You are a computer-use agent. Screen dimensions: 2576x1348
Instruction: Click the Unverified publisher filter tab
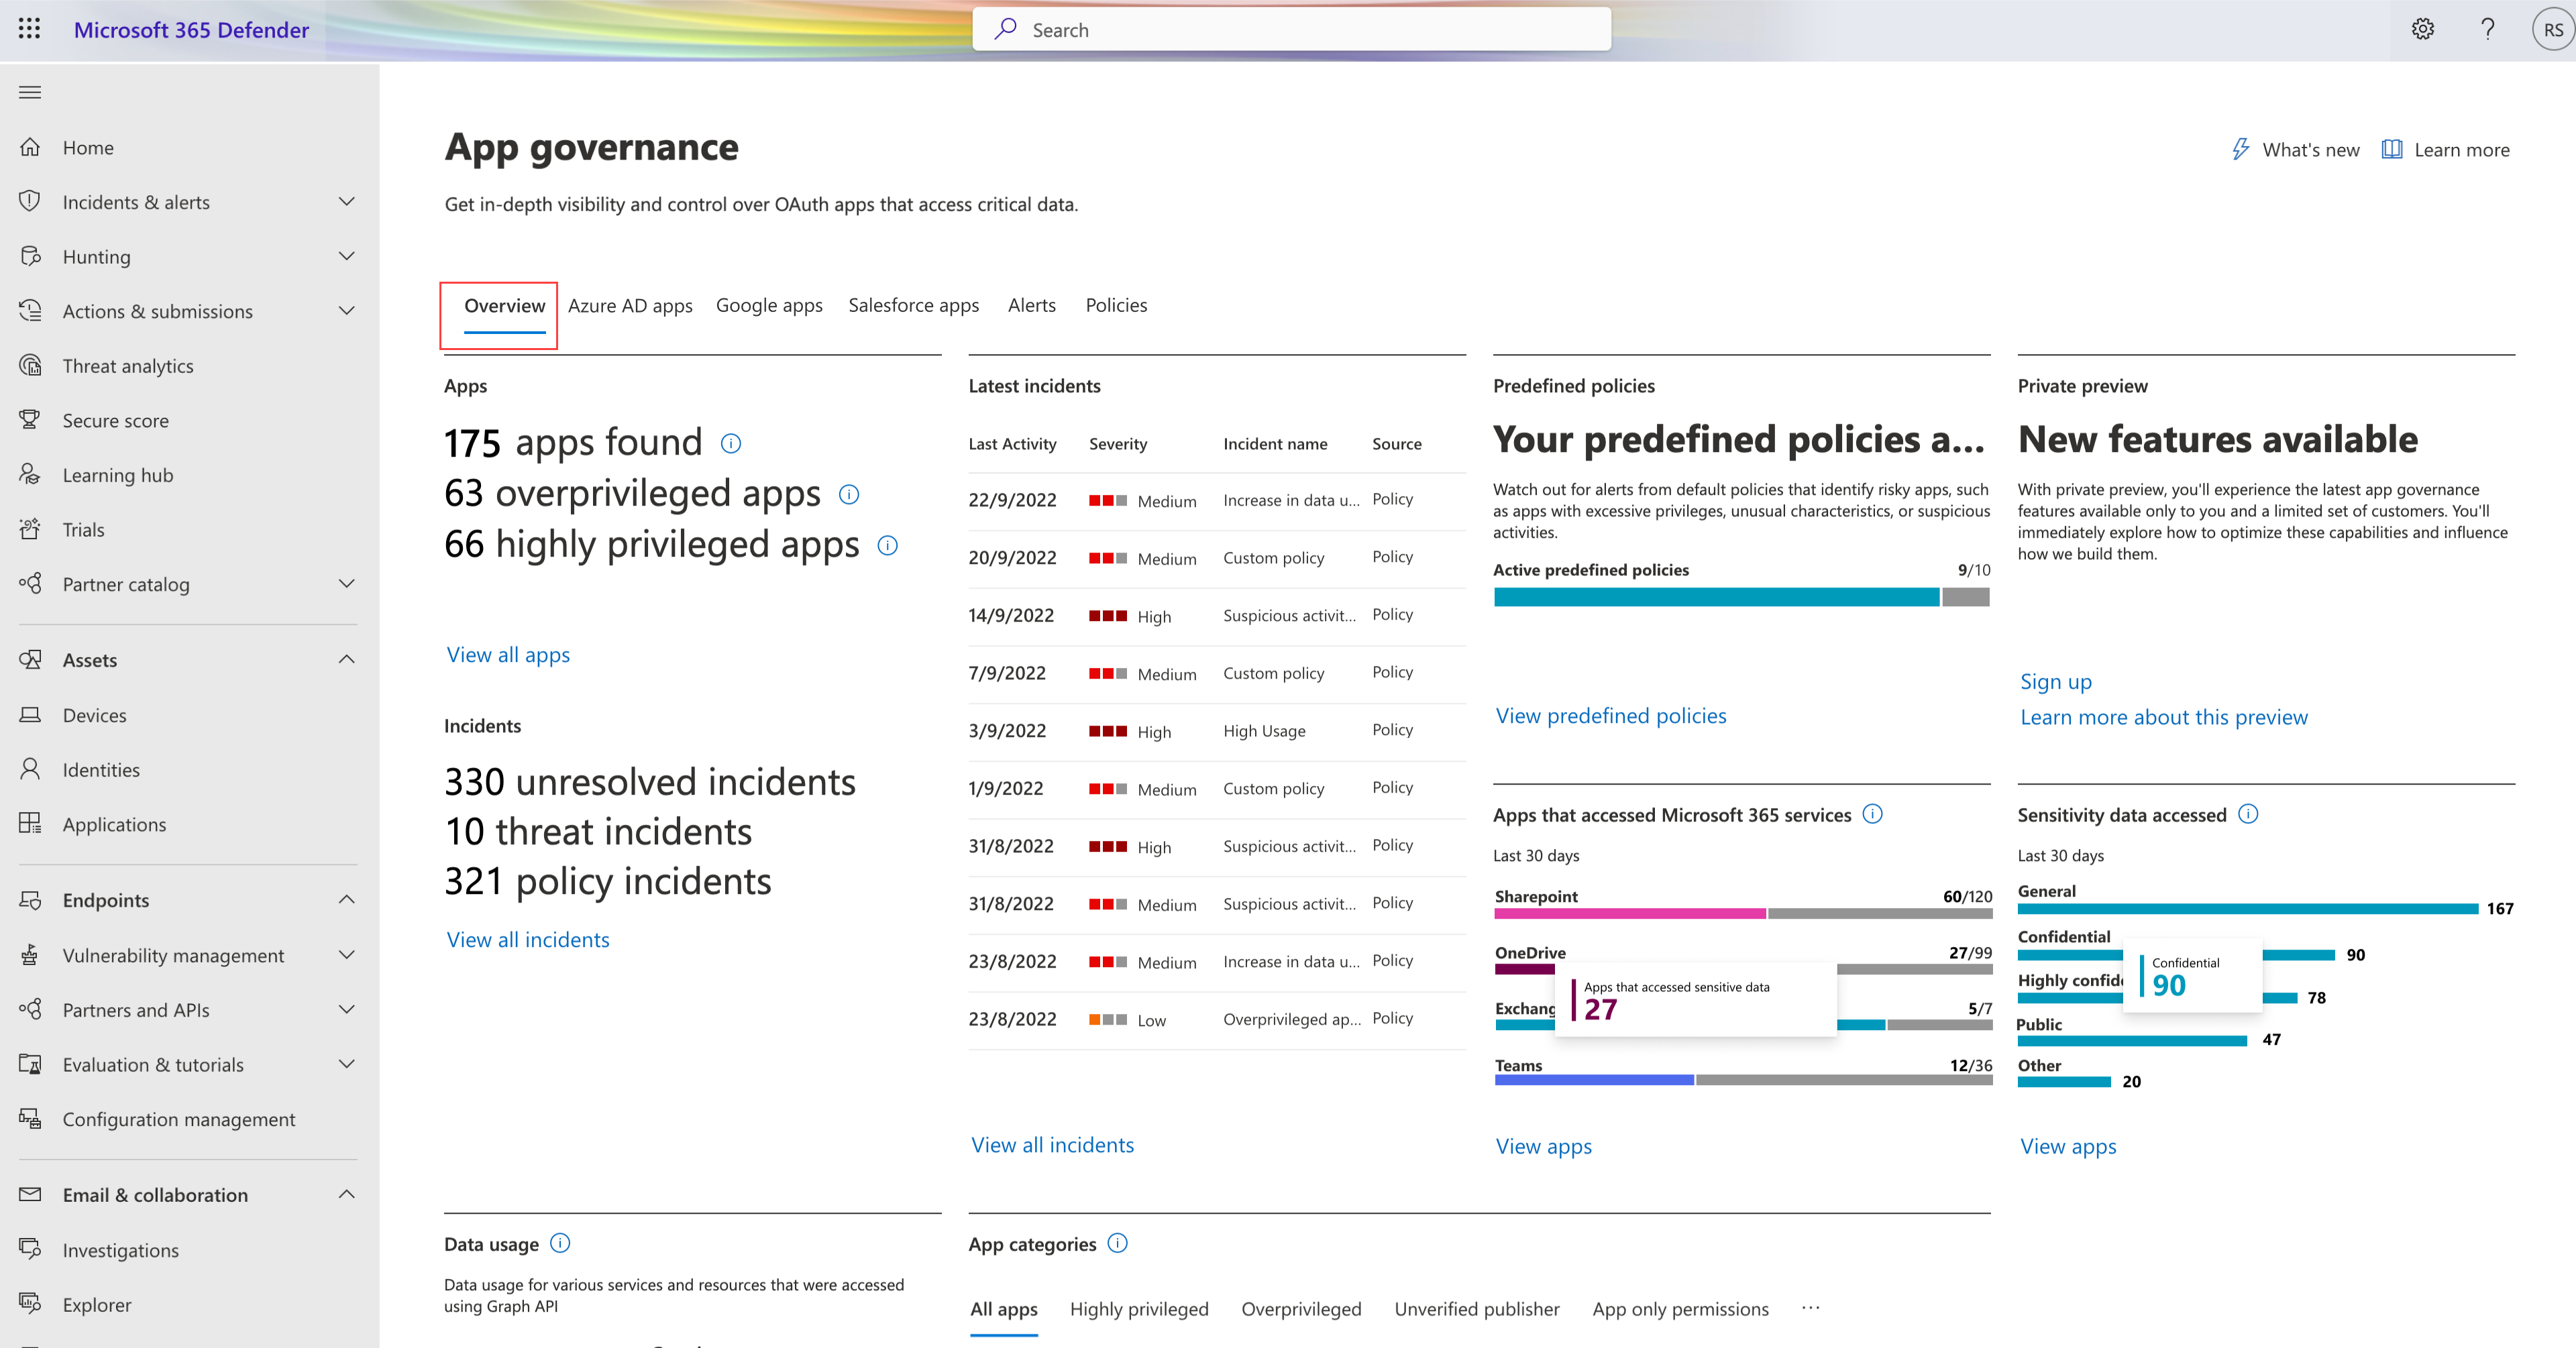pos(1475,1309)
